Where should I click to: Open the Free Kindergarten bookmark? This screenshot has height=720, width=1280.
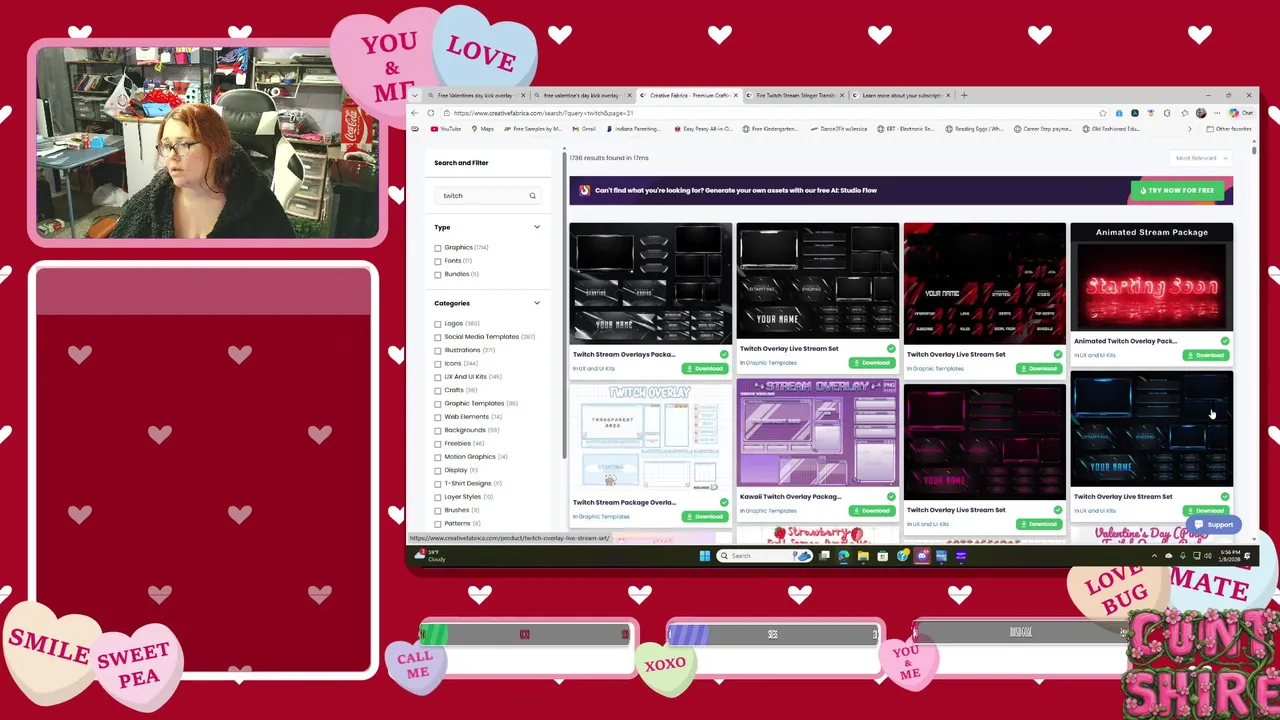[769, 129]
